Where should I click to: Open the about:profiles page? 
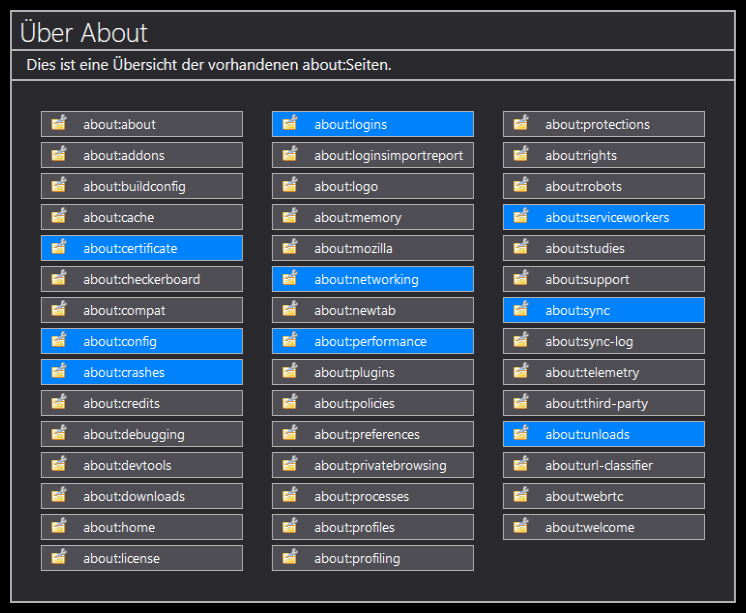[373, 527]
